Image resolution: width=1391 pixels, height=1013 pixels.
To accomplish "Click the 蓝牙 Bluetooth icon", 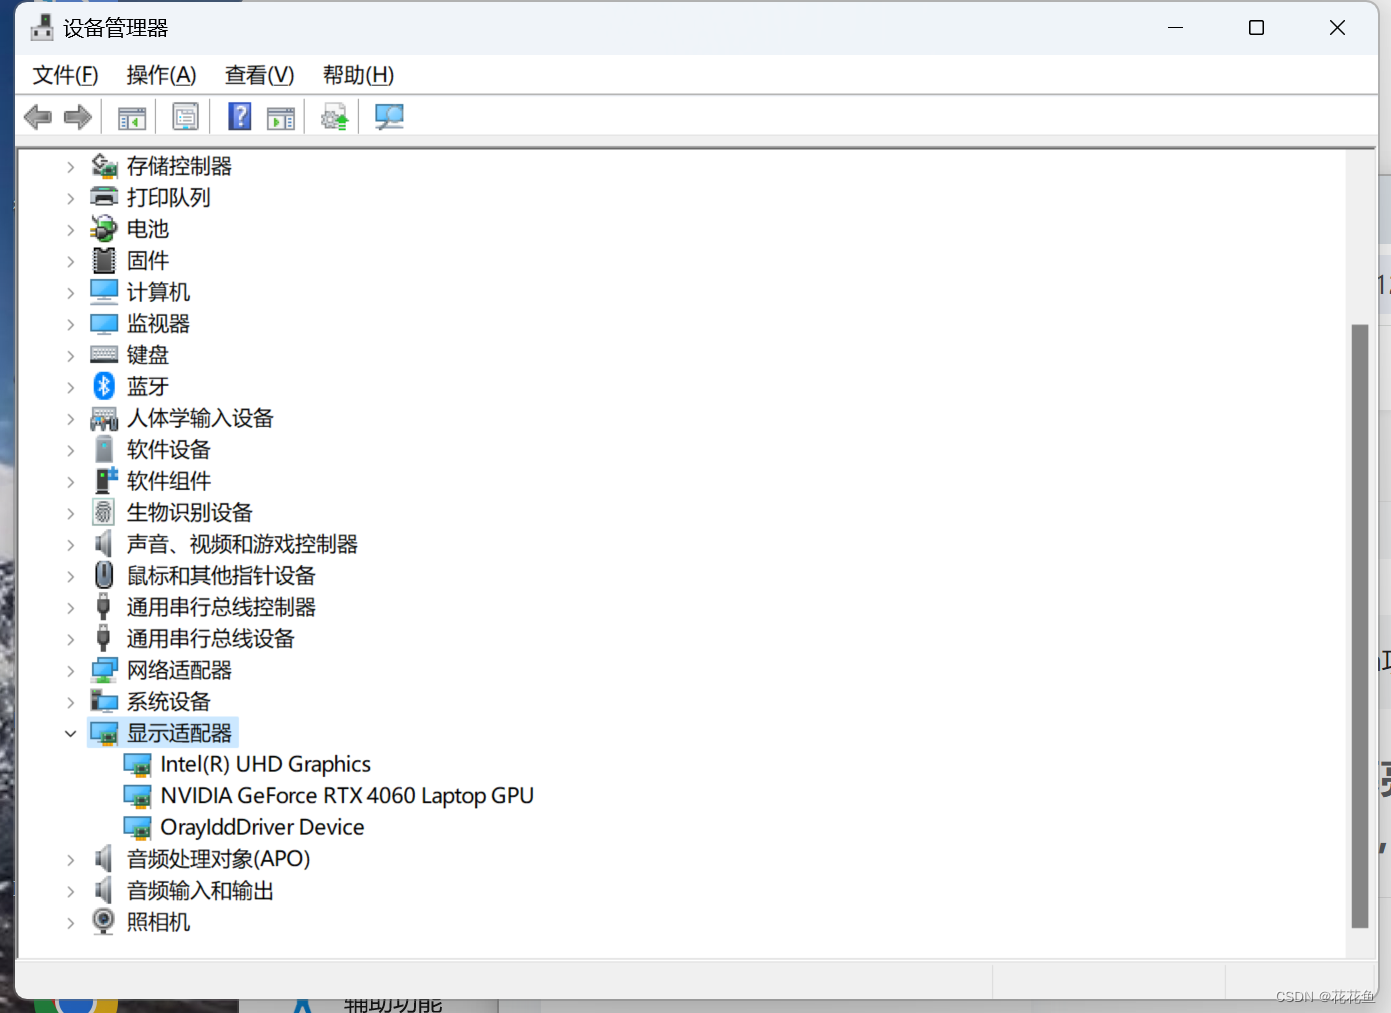I will tap(104, 386).
